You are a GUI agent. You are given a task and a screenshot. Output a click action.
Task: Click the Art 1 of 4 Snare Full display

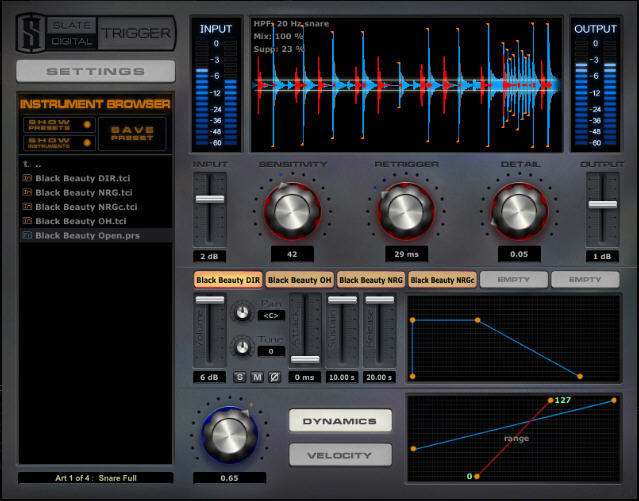pyautogui.click(x=96, y=478)
